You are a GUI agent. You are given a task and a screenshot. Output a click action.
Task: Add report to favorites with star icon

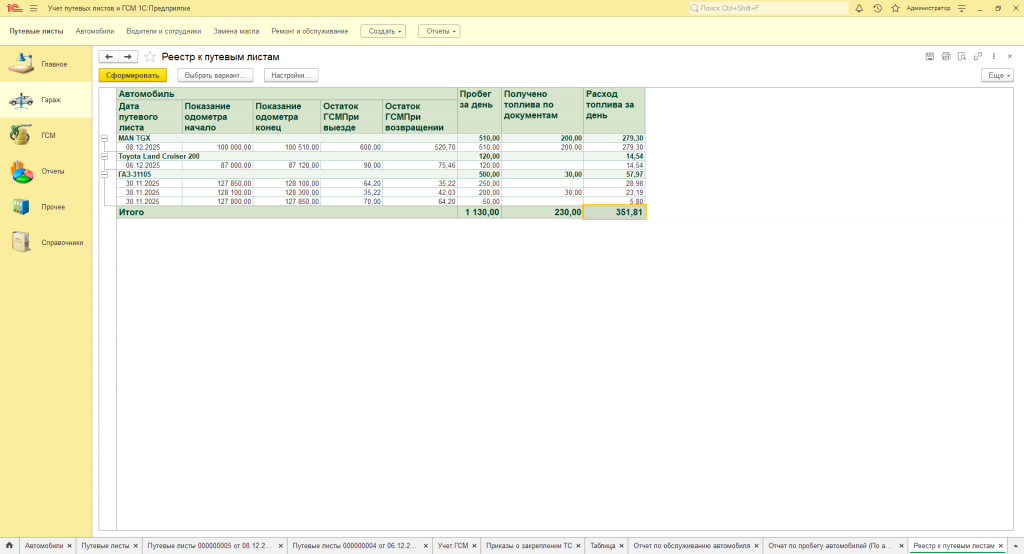[151, 57]
